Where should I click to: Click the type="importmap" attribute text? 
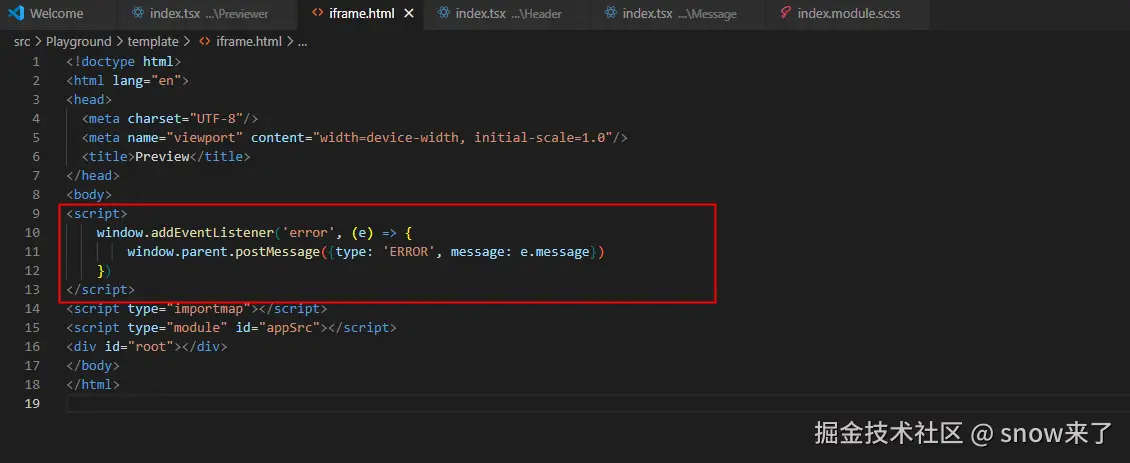(189, 309)
